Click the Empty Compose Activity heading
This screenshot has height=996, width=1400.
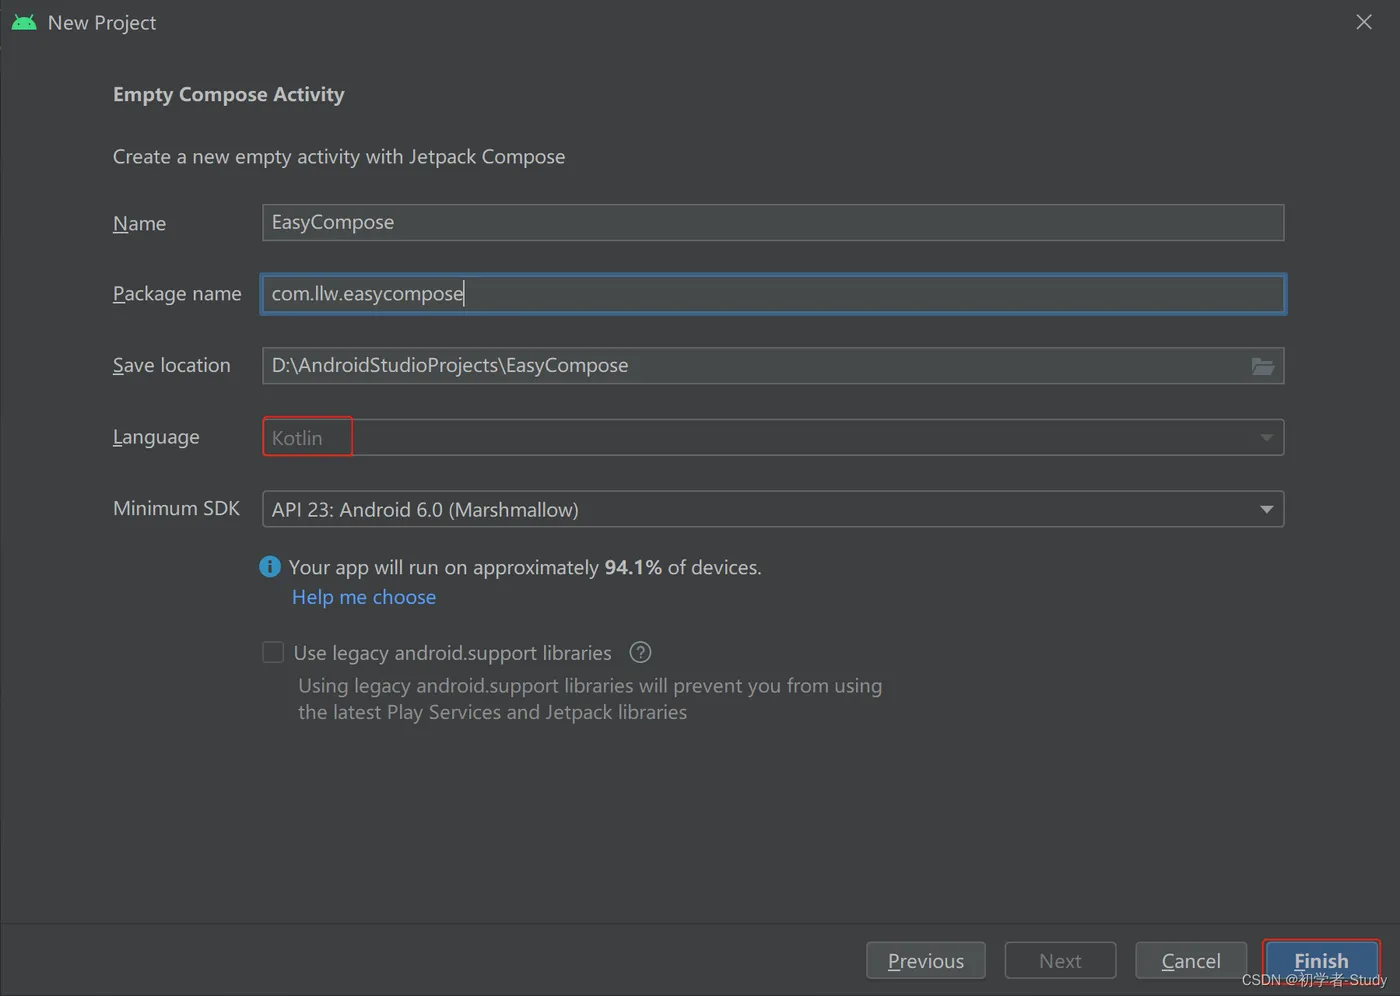(x=228, y=94)
